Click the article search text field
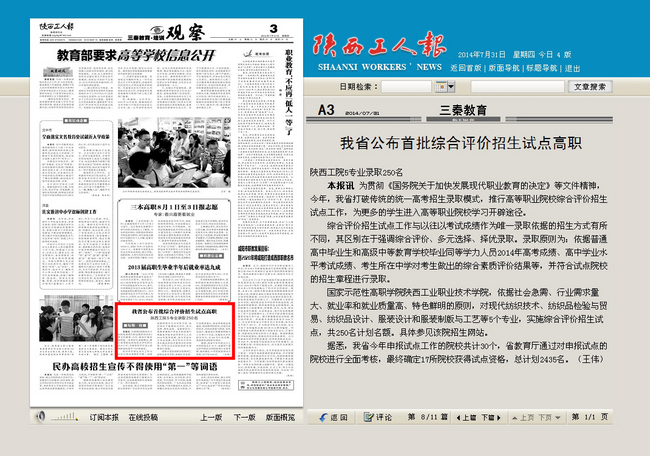Viewport: 650px width, 456px height. [510, 87]
